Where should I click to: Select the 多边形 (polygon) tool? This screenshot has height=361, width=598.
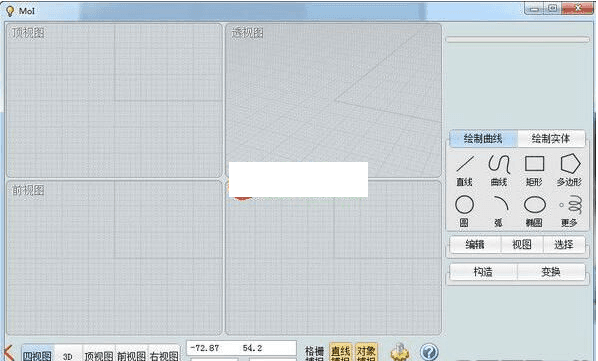[569, 170]
